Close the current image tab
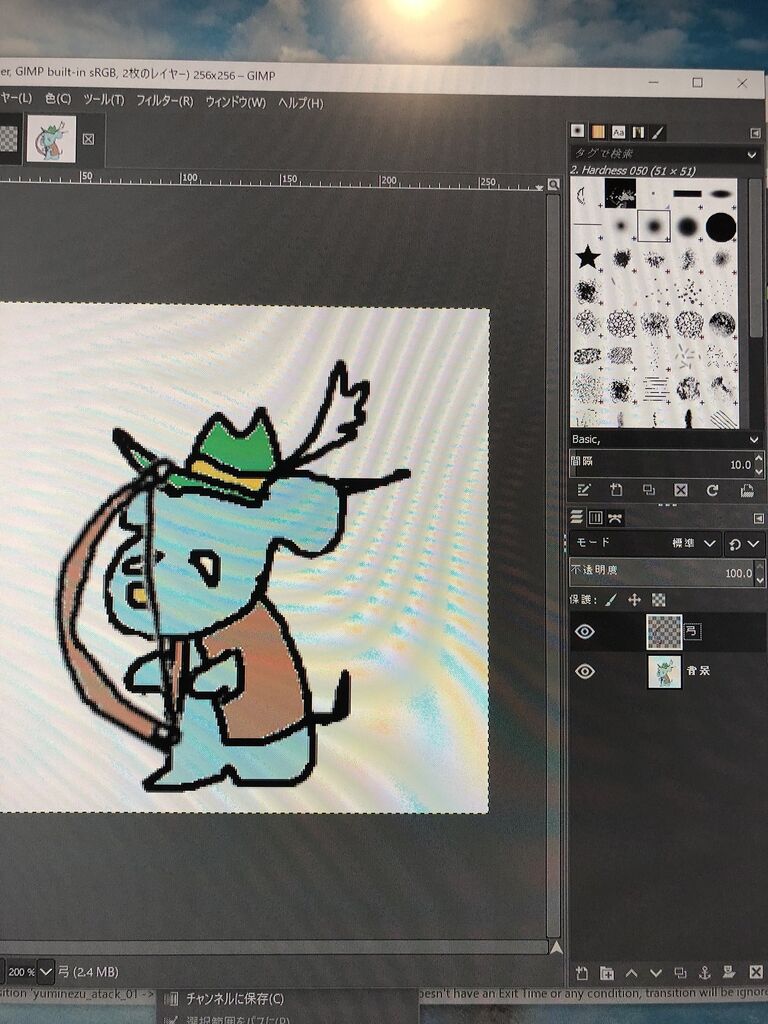 88,138
